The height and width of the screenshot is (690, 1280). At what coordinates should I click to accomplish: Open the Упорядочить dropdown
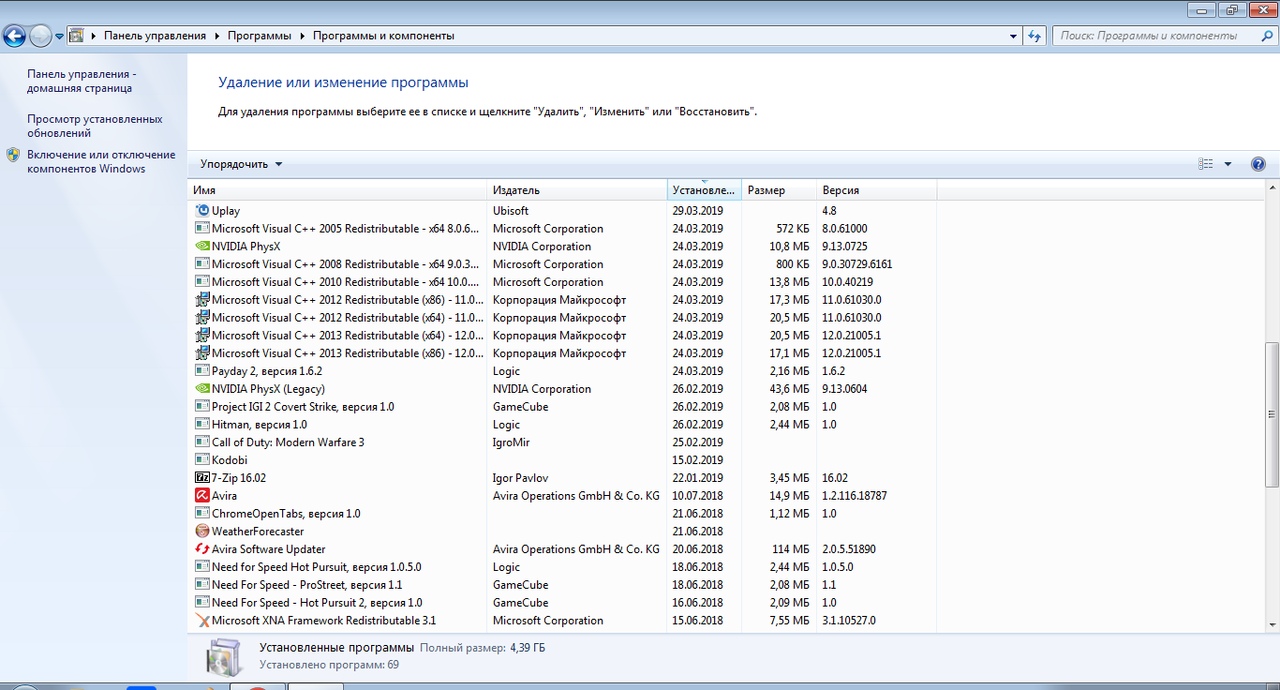(x=241, y=164)
